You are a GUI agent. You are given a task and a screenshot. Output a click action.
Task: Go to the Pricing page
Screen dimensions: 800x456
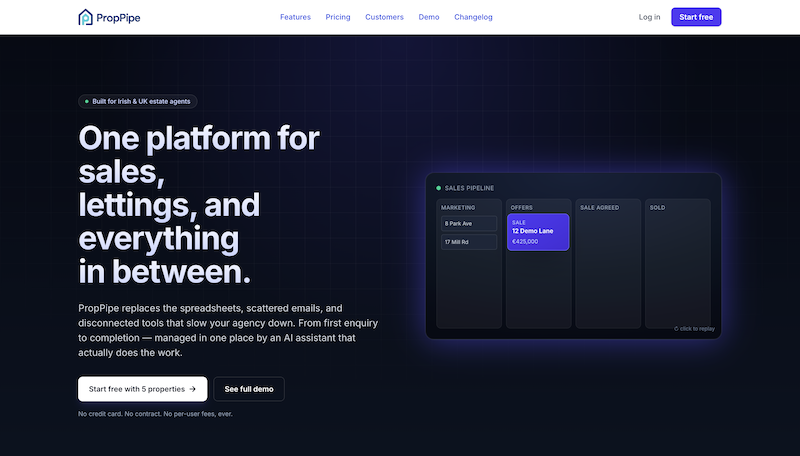pyautogui.click(x=338, y=17)
